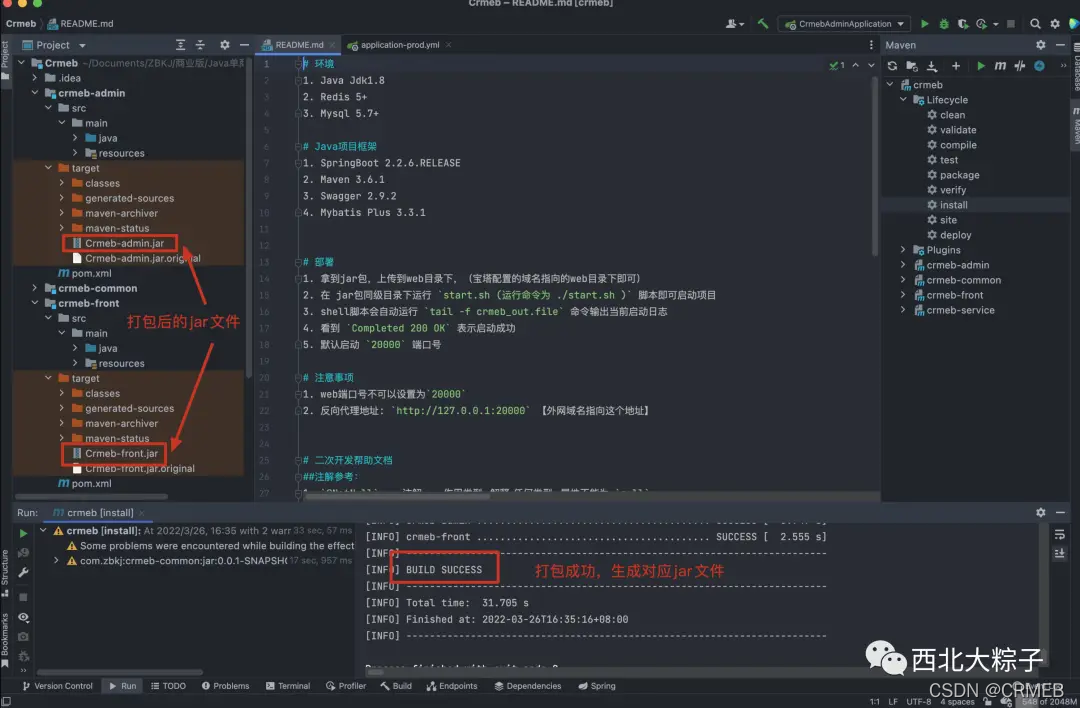Execute Maven goal 'm' icon

(999, 65)
